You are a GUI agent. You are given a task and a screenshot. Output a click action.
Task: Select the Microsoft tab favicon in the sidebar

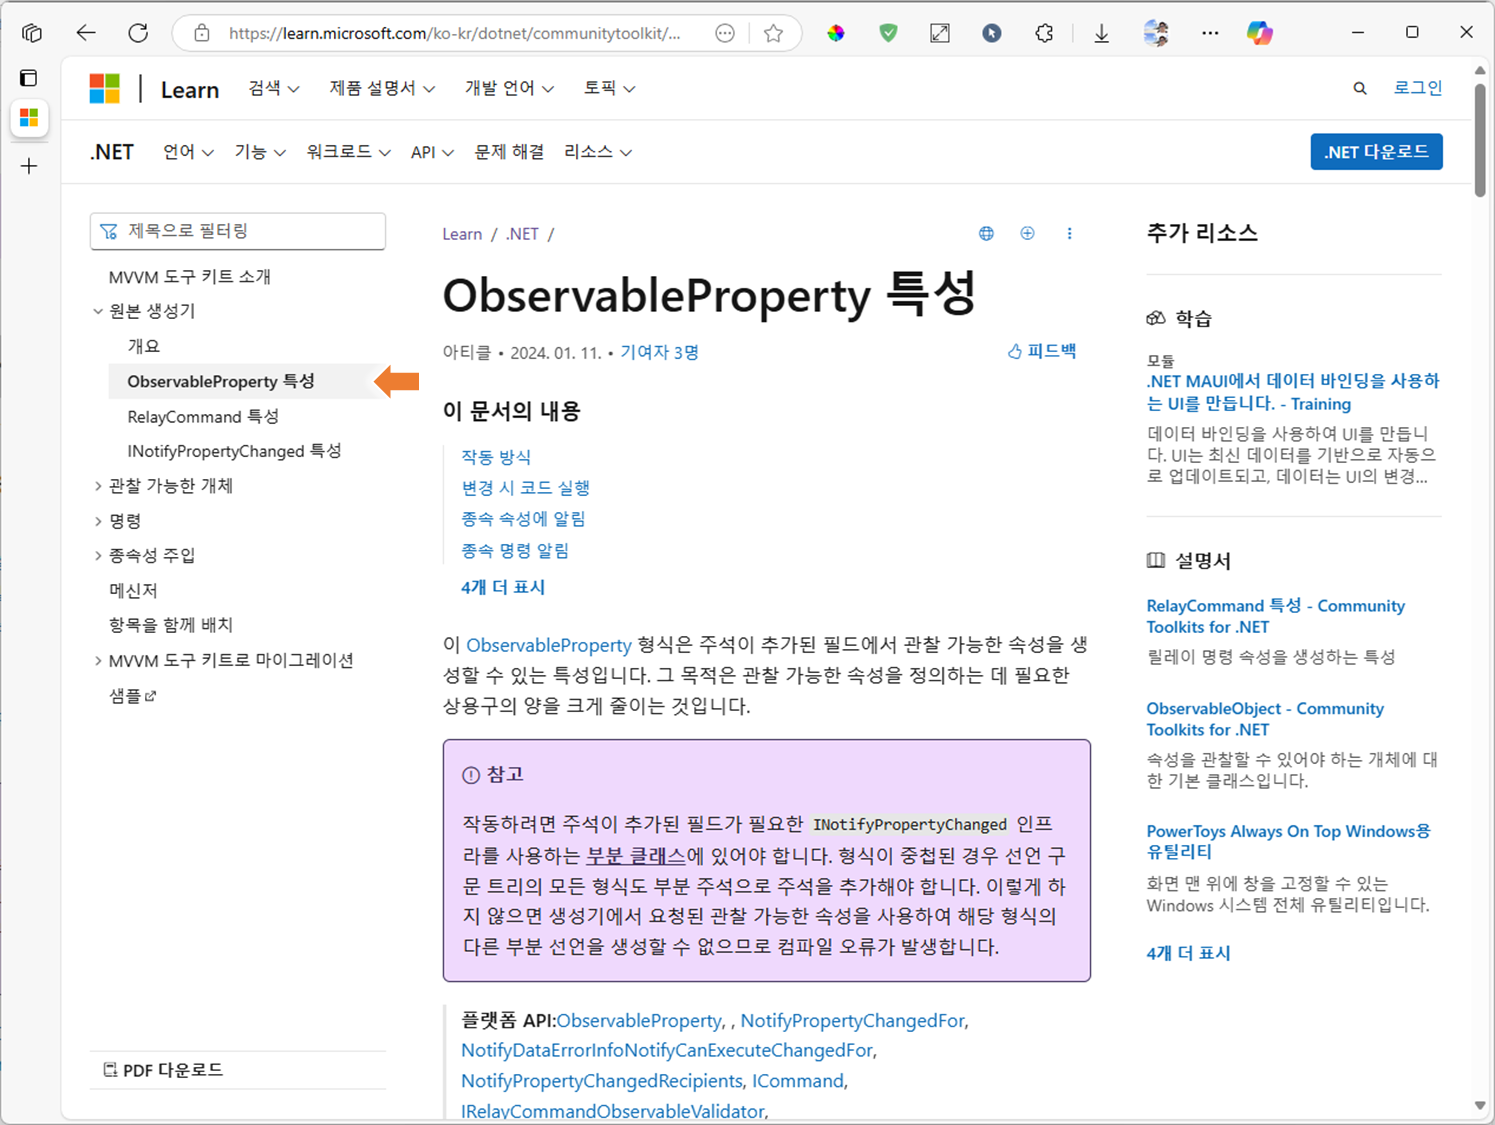[x=29, y=118]
